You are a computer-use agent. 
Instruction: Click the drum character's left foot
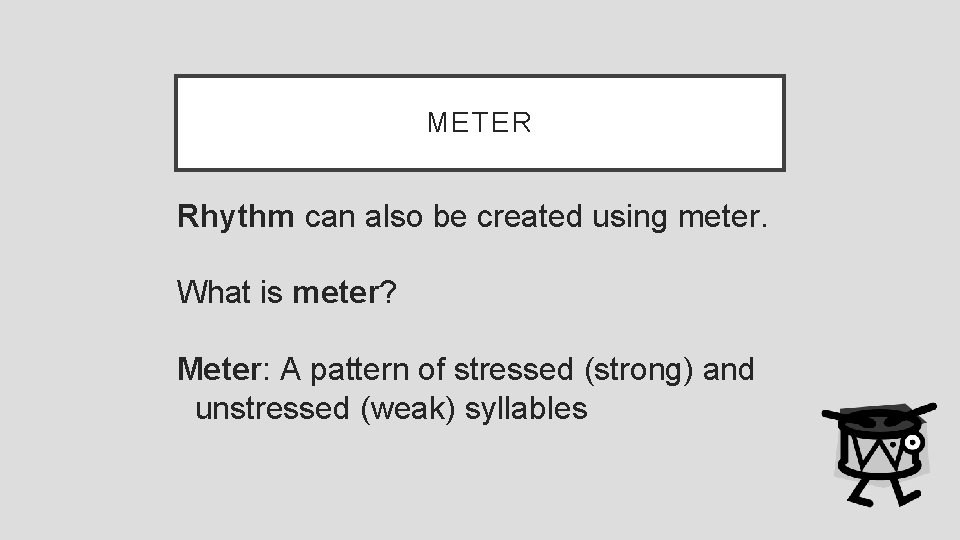click(x=860, y=494)
